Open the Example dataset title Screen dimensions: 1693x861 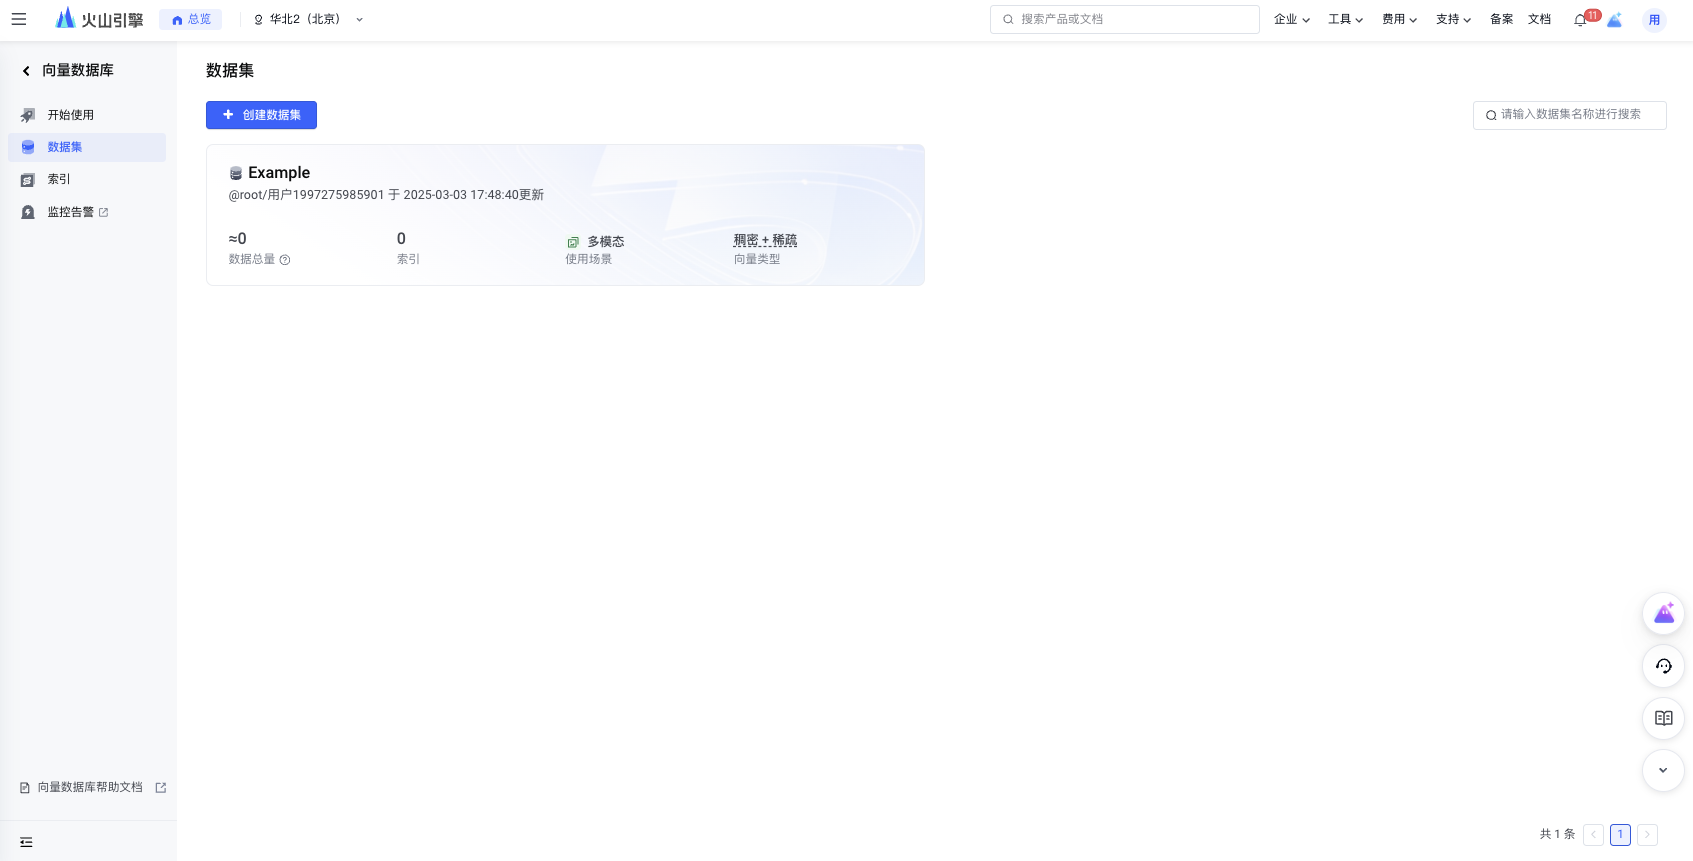[x=279, y=173]
